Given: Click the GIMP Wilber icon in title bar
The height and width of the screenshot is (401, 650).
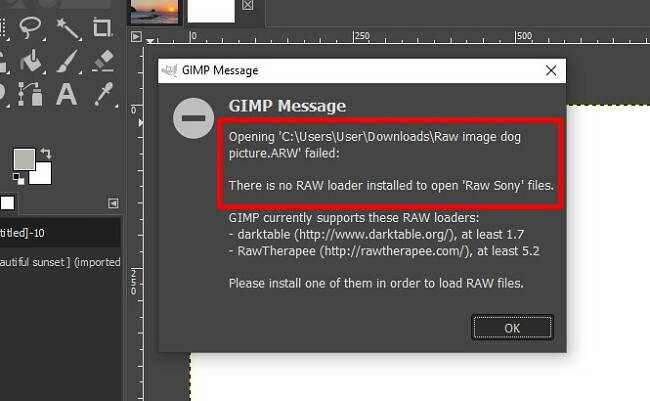Looking at the screenshot, I should click(x=169, y=70).
